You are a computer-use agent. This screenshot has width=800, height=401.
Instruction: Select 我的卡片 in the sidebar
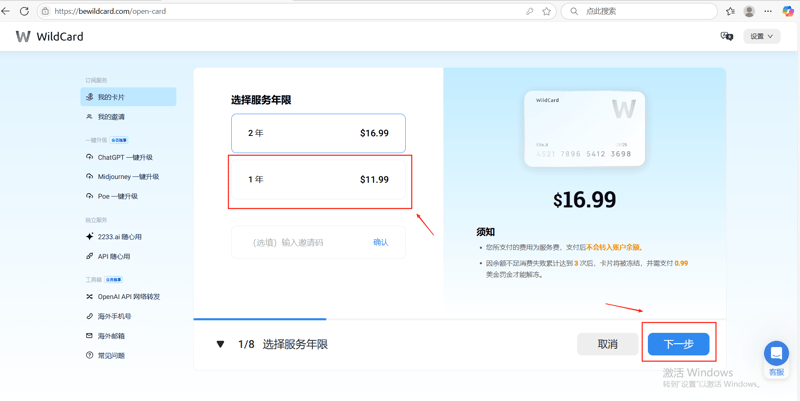tap(128, 97)
